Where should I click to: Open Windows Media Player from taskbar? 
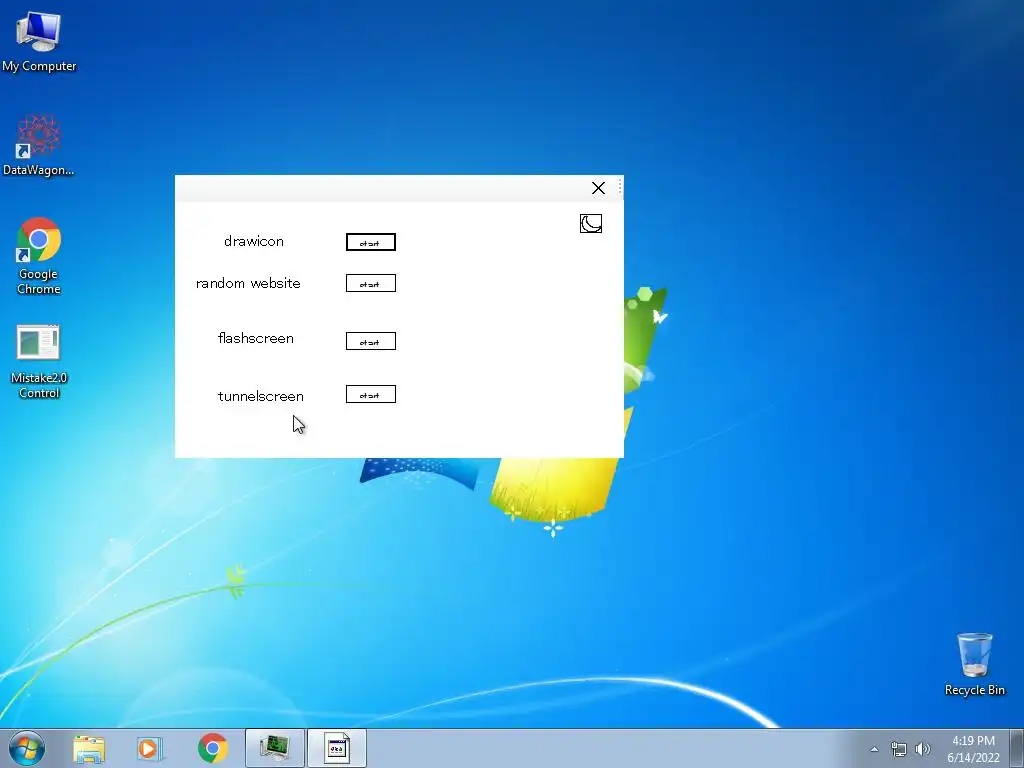pyautogui.click(x=149, y=748)
